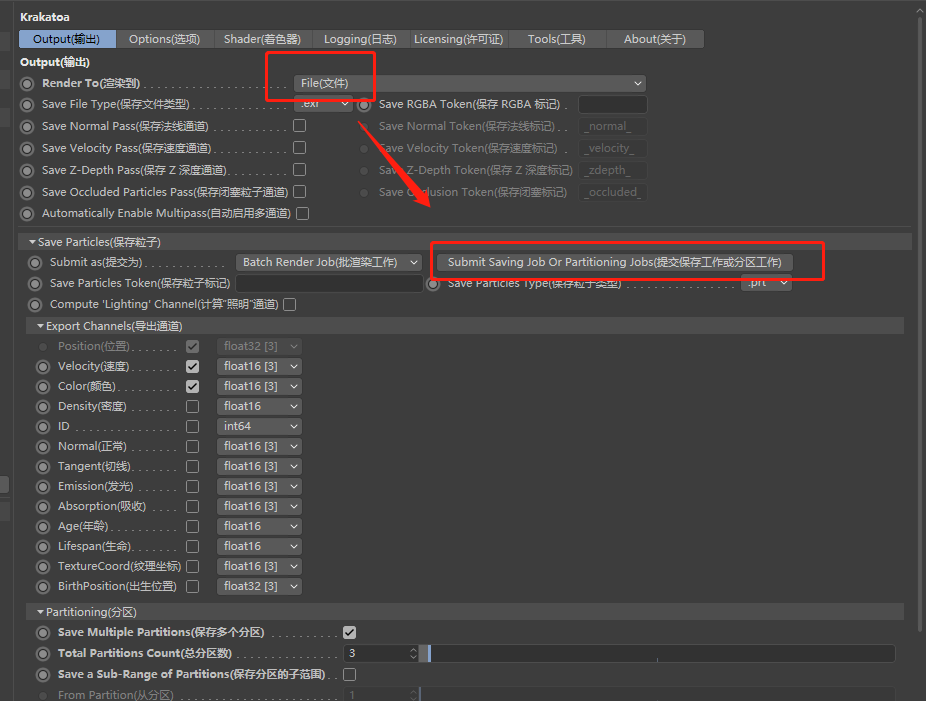Enable Save Normal Pass checkbox
Image resolution: width=926 pixels, height=701 pixels.
point(300,126)
